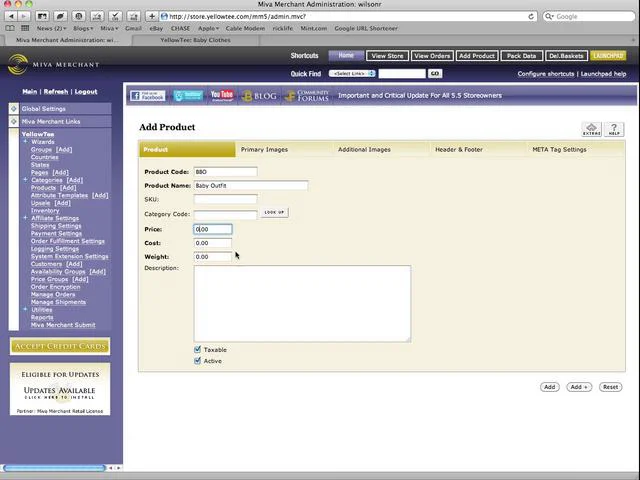Open the Community Forums banner icon
Viewport: 640px width, 480px height.
tap(307, 96)
